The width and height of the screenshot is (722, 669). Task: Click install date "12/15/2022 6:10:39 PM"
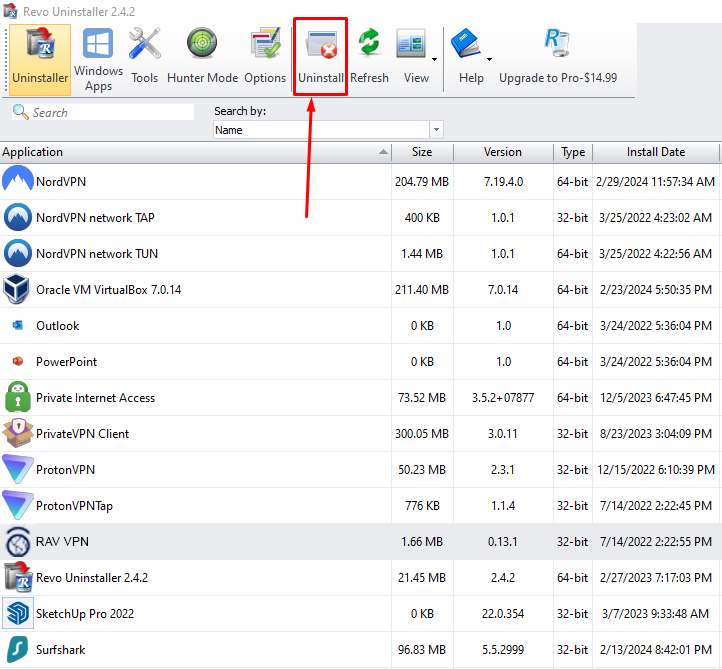pos(656,470)
